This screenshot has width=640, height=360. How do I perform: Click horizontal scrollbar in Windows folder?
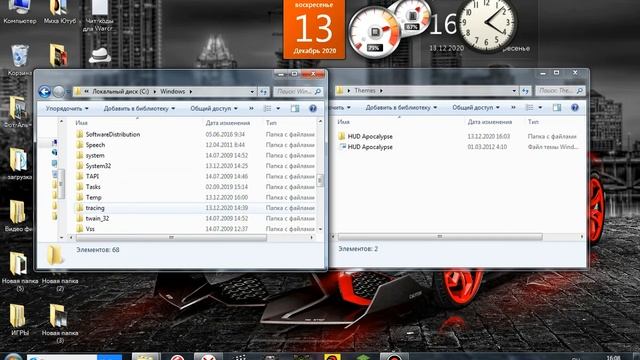tap(171, 238)
